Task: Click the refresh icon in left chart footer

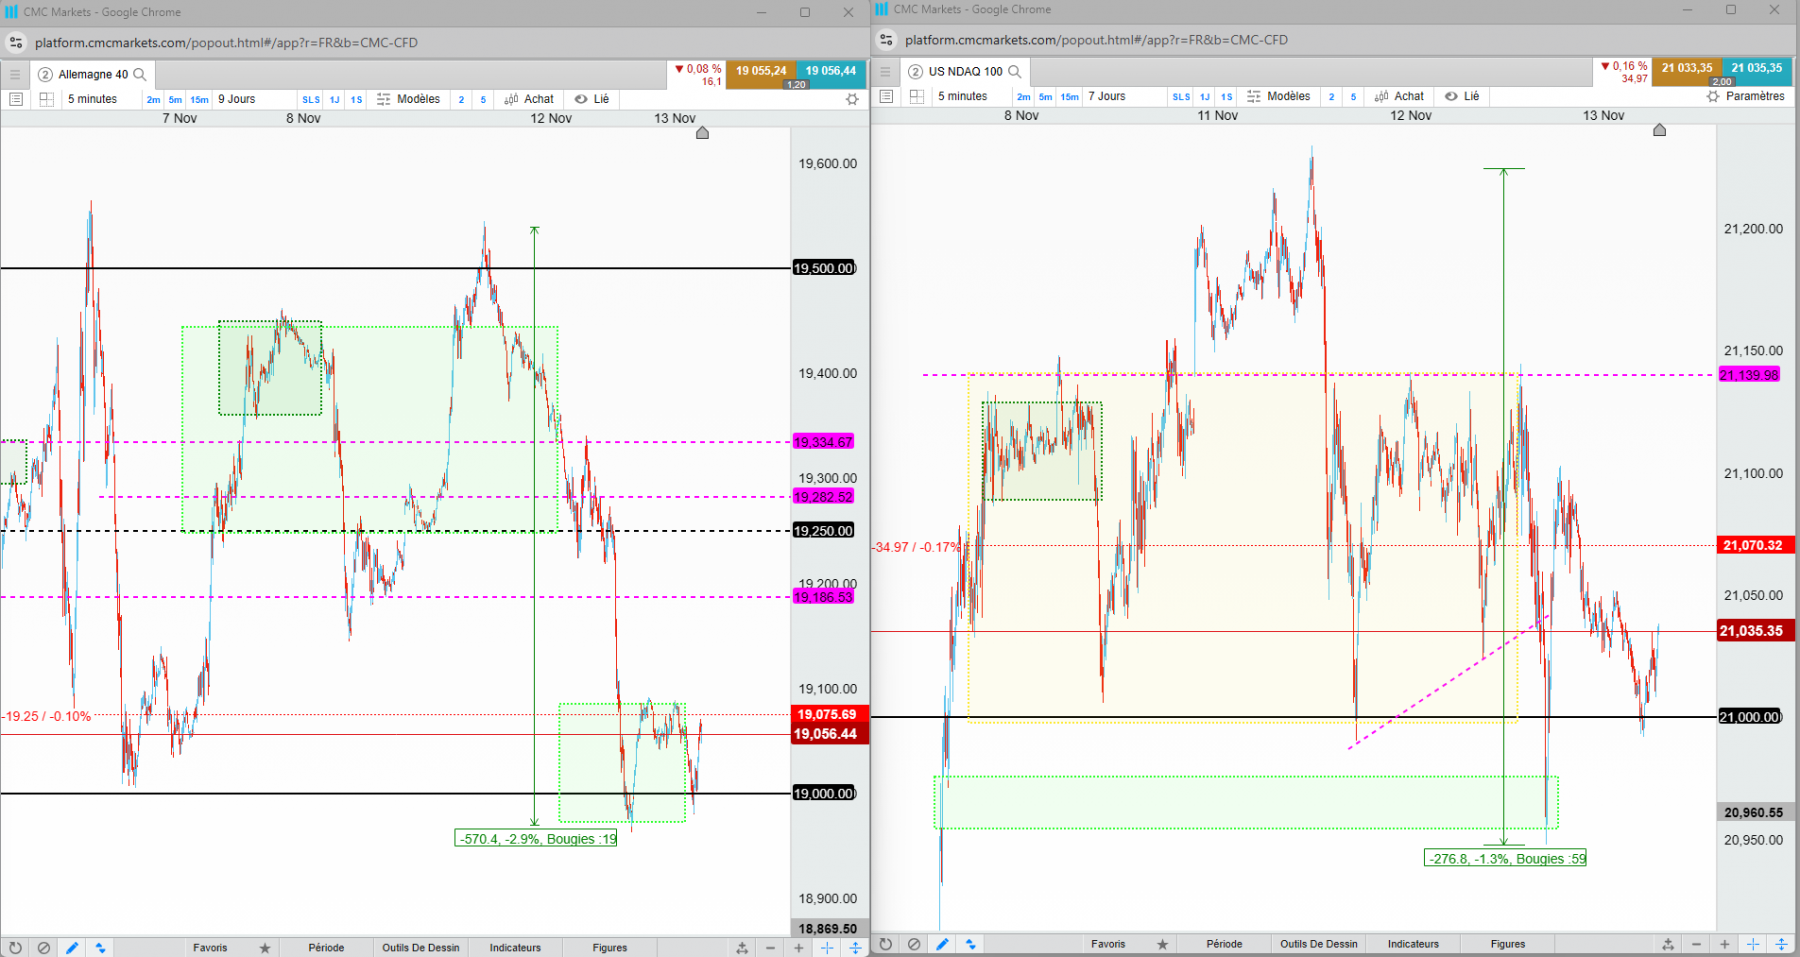Action: pos(15,947)
